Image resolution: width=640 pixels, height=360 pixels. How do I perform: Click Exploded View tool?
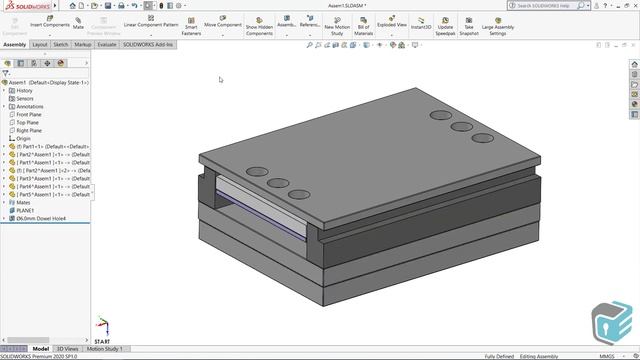point(392,21)
